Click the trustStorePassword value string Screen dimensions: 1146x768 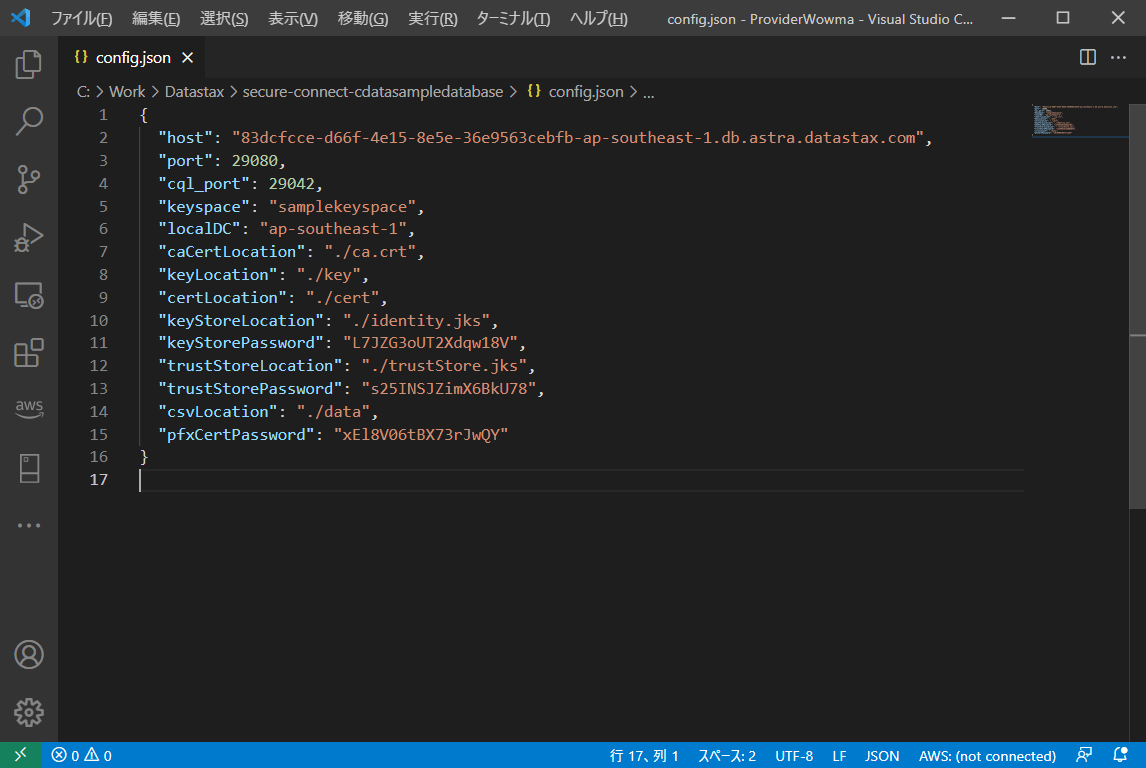[449, 389]
